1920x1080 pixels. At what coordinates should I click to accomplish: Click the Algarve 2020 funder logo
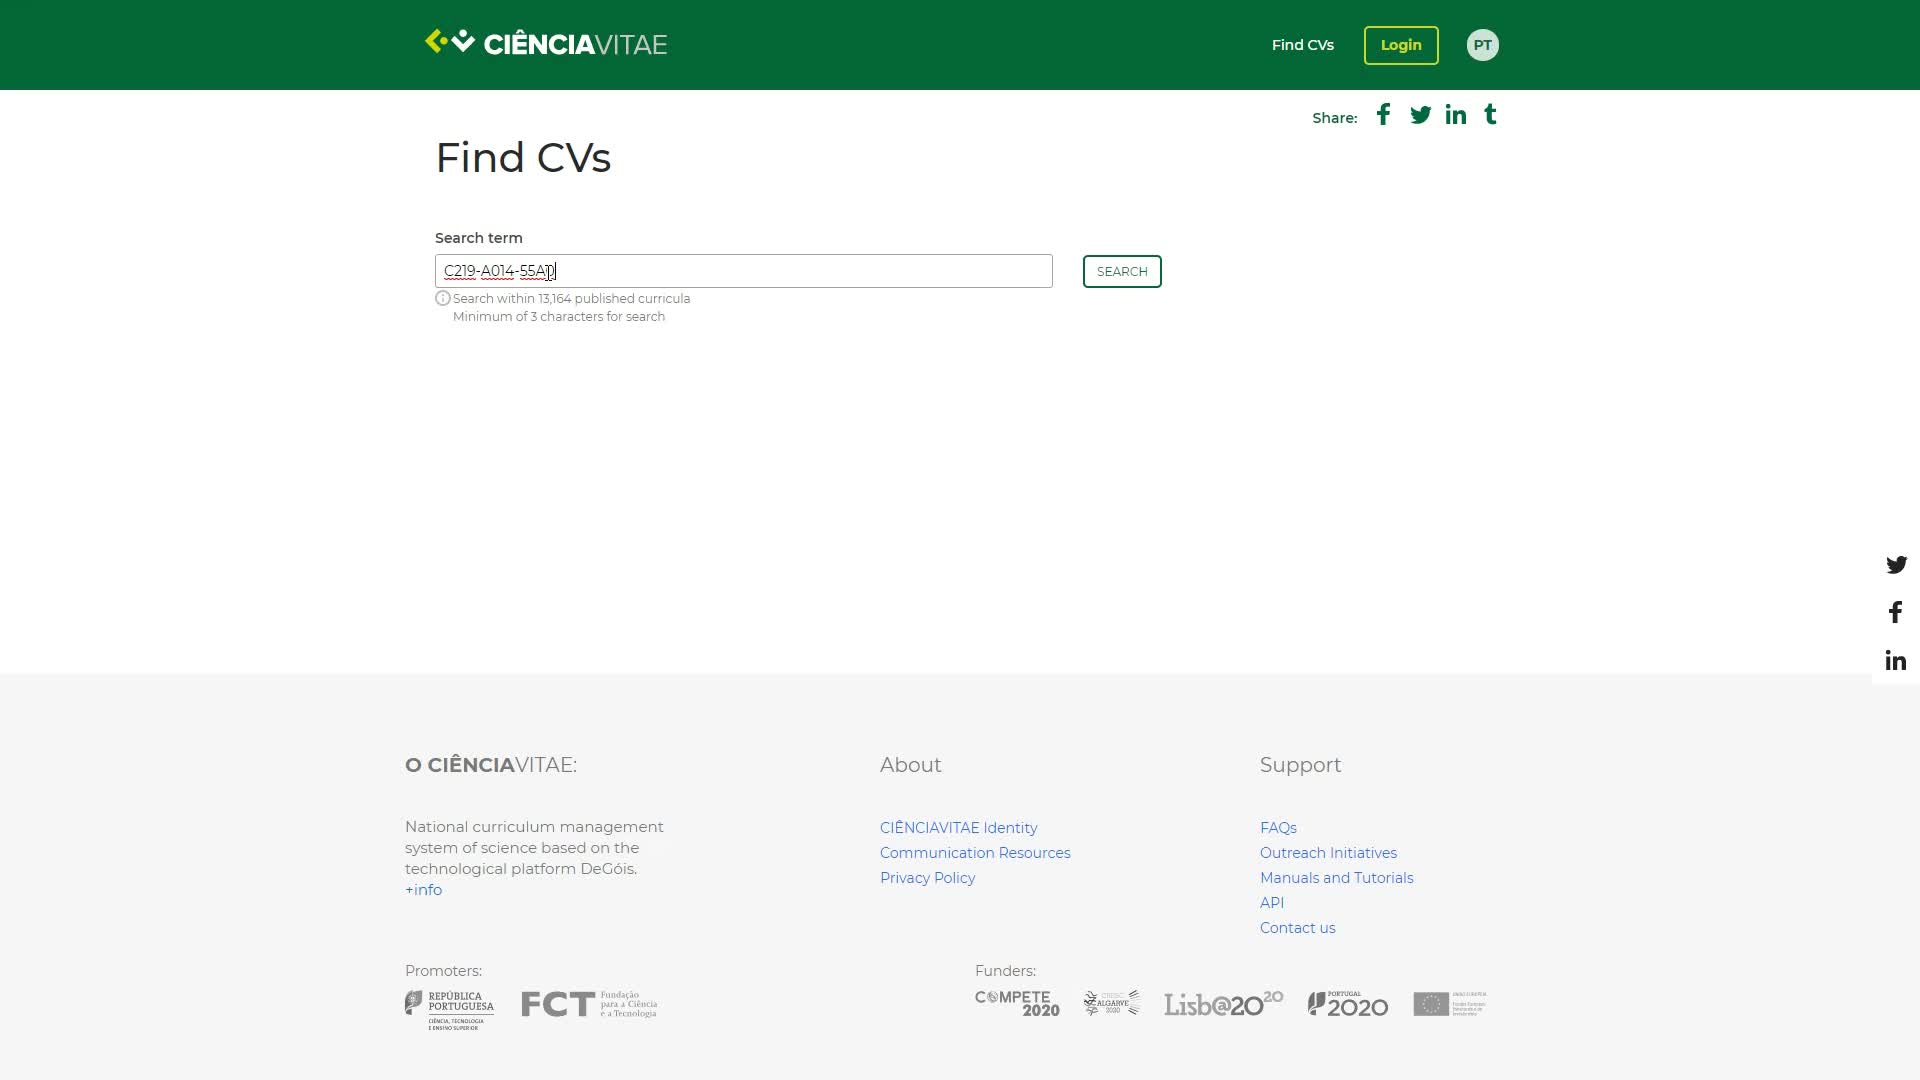[1111, 1003]
